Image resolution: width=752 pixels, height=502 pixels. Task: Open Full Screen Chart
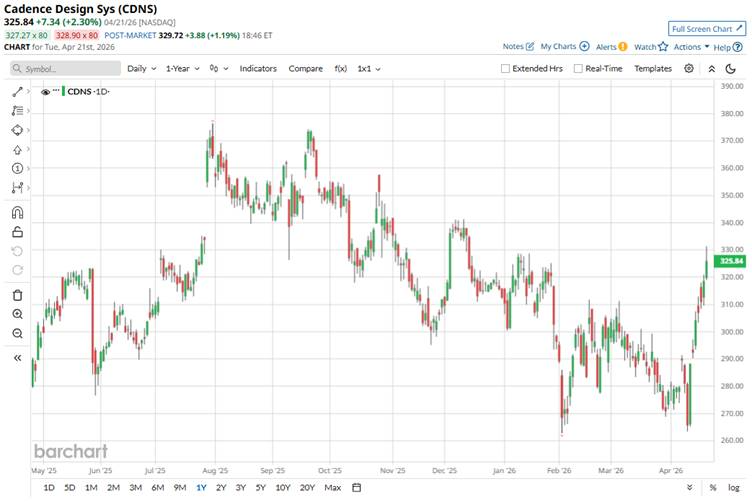tap(707, 29)
